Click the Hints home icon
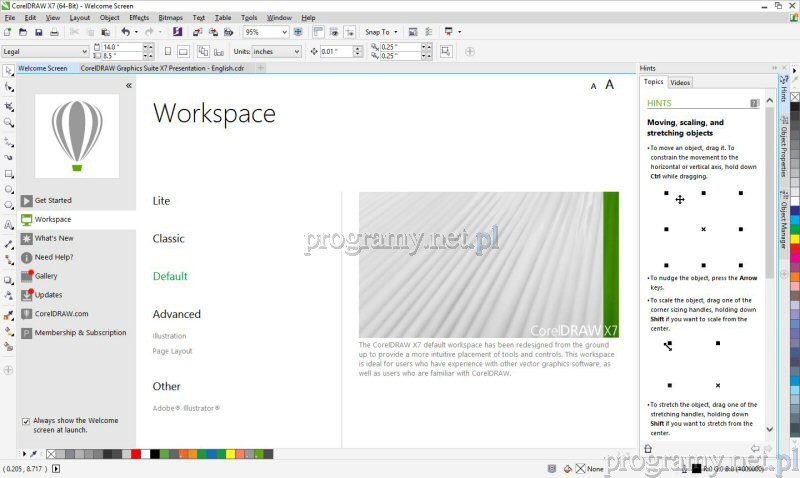The height and width of the screenshot is (478, 800). point(648,449)
